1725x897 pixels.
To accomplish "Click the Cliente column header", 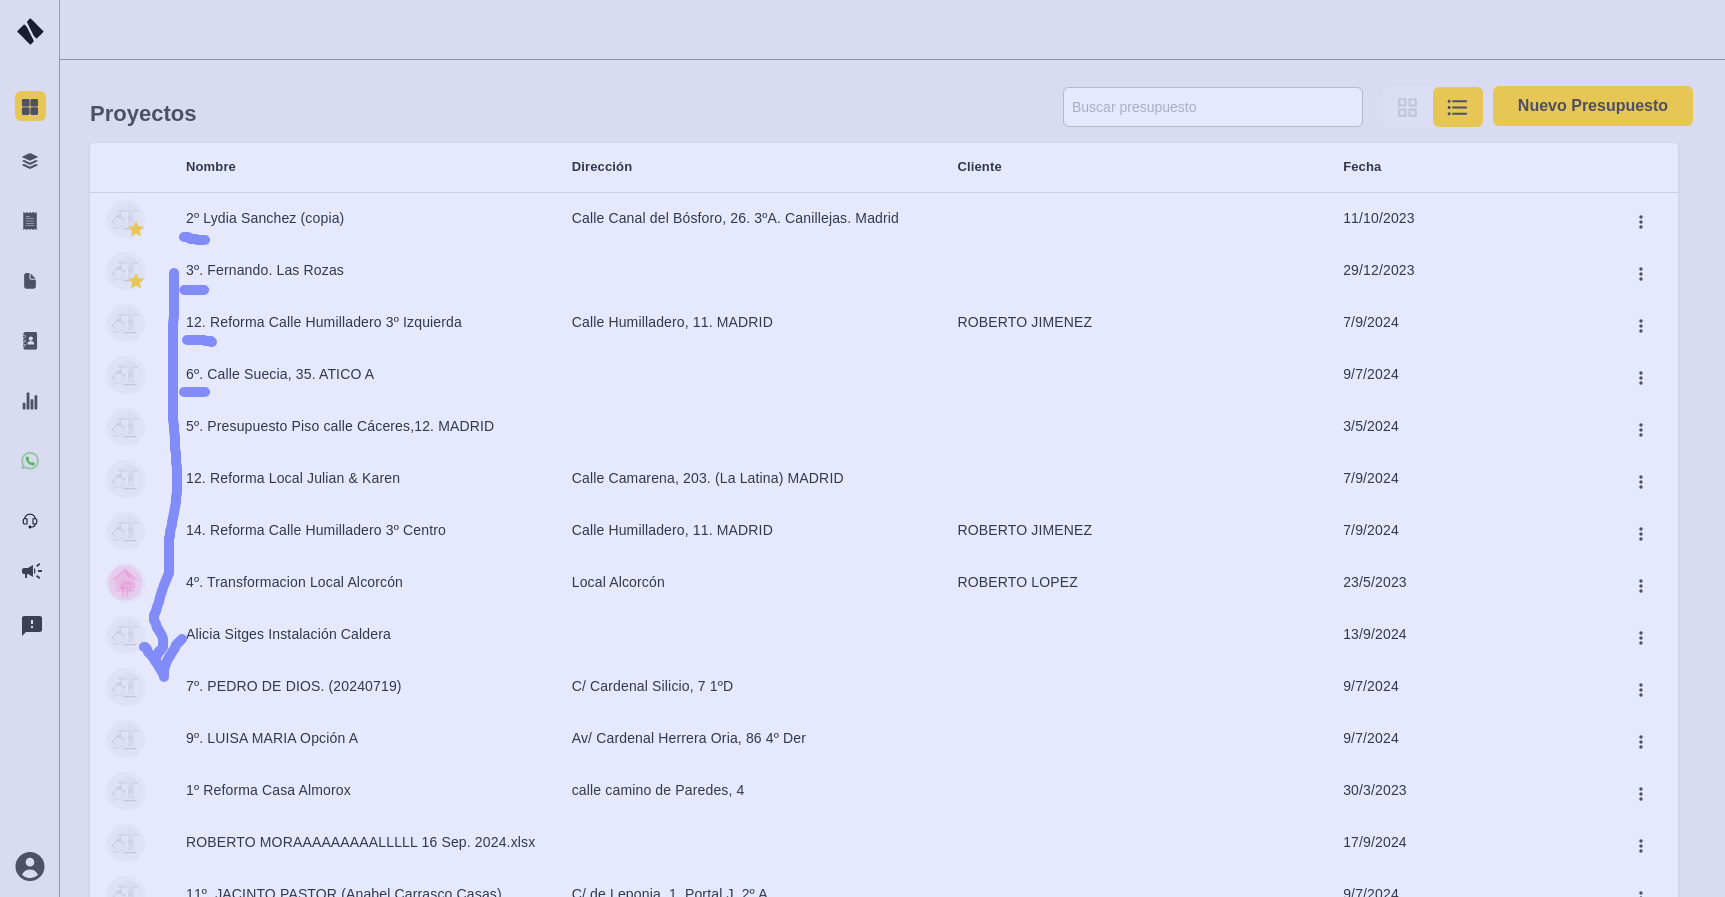I will 979,167.
